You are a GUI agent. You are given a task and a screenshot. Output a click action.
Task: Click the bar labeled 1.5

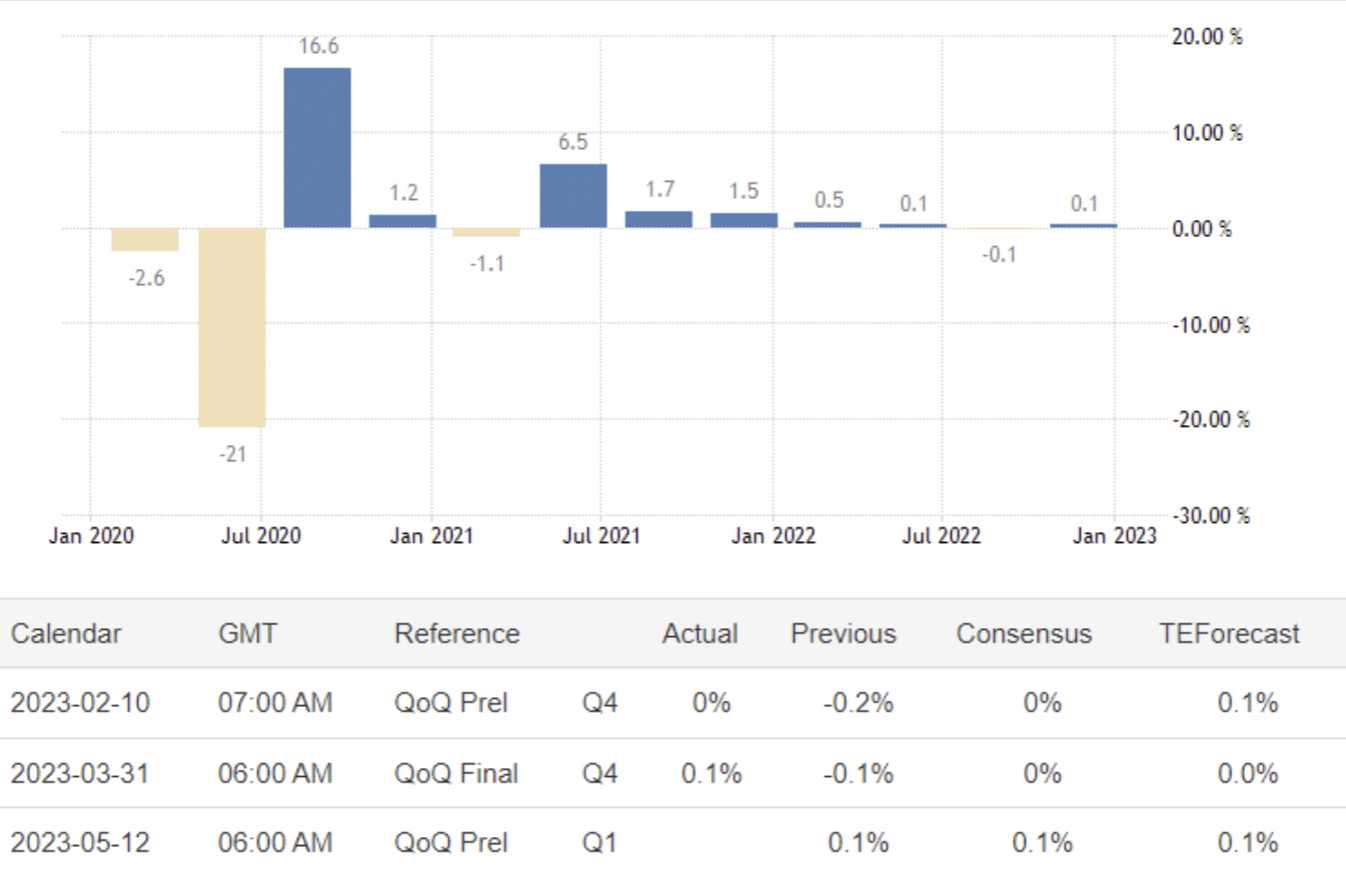[744, 220]
